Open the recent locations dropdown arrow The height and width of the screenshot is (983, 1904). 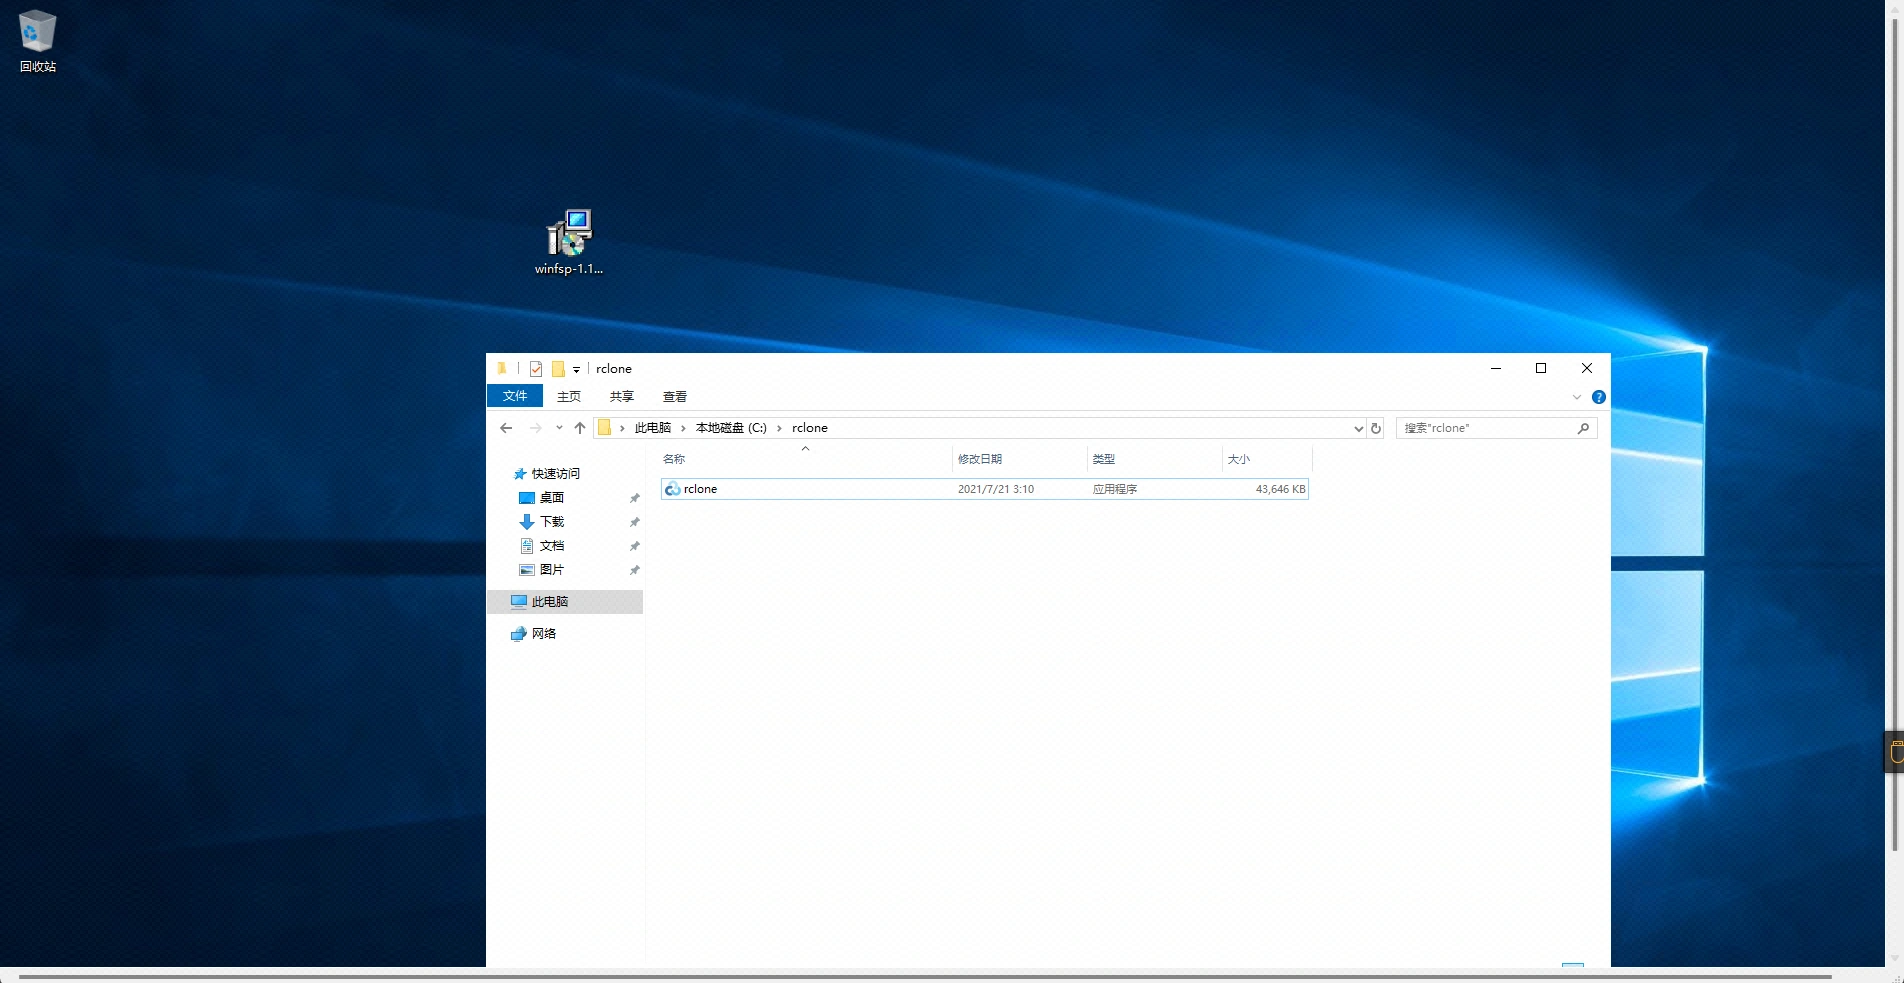559,428
